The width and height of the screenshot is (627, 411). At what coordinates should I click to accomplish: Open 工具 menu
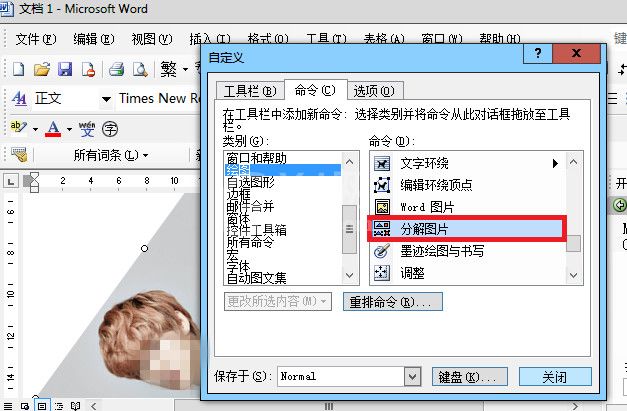point(326,39)
